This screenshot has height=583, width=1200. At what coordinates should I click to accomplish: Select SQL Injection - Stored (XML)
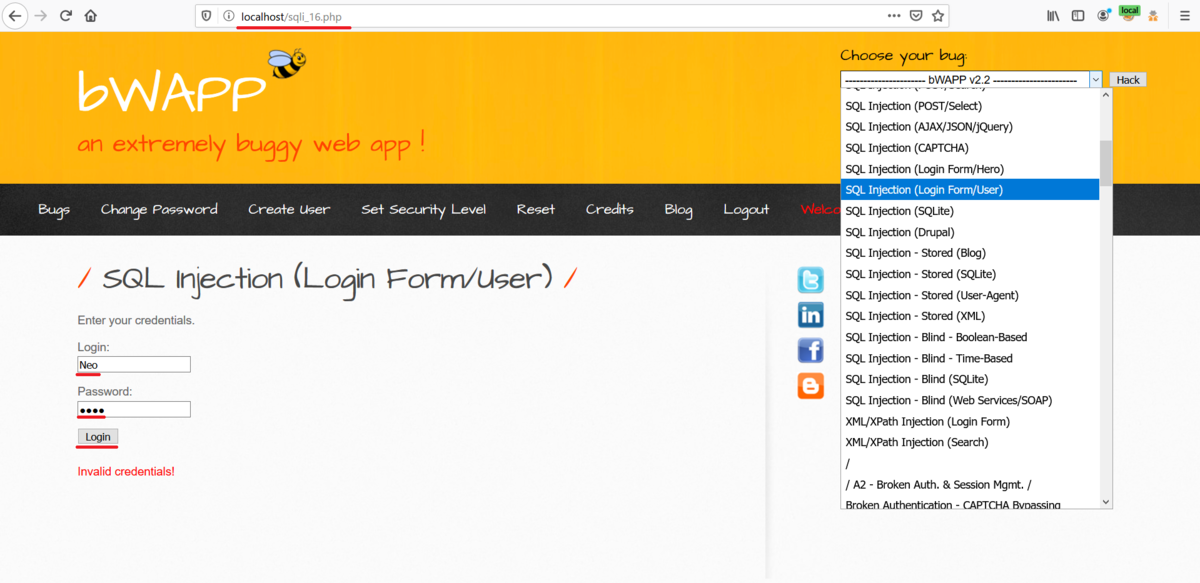tap(970, 316)
